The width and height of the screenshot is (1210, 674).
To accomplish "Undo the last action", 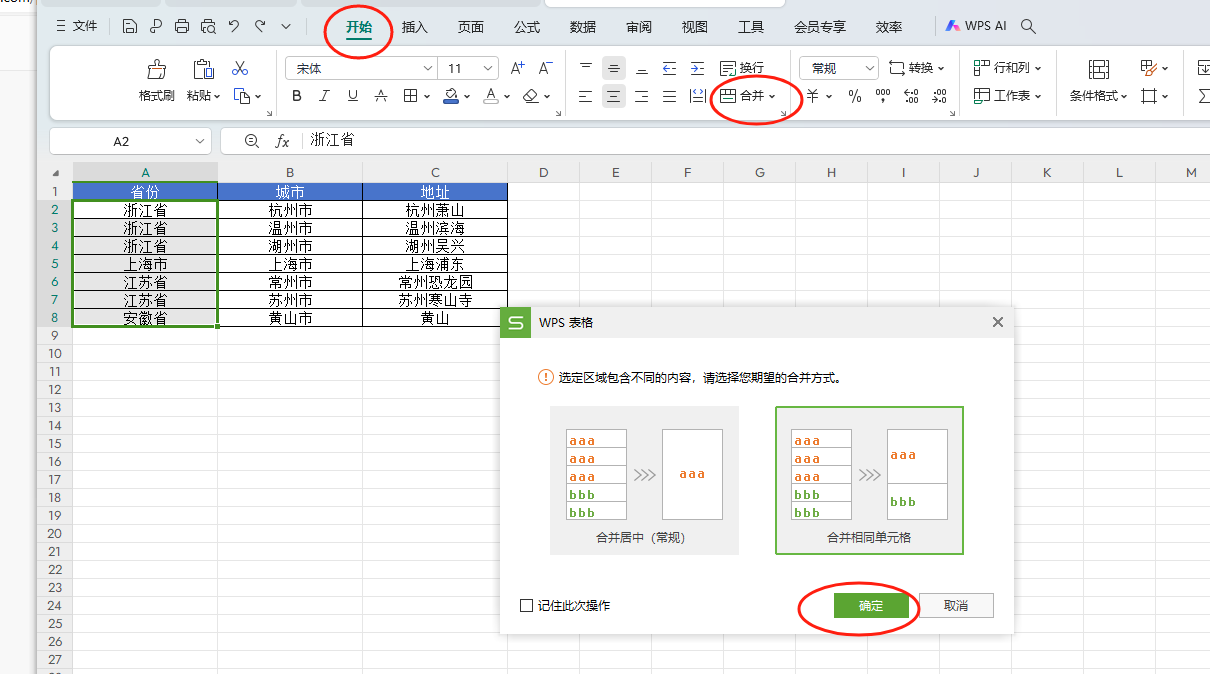I will [x=234, y=27].
